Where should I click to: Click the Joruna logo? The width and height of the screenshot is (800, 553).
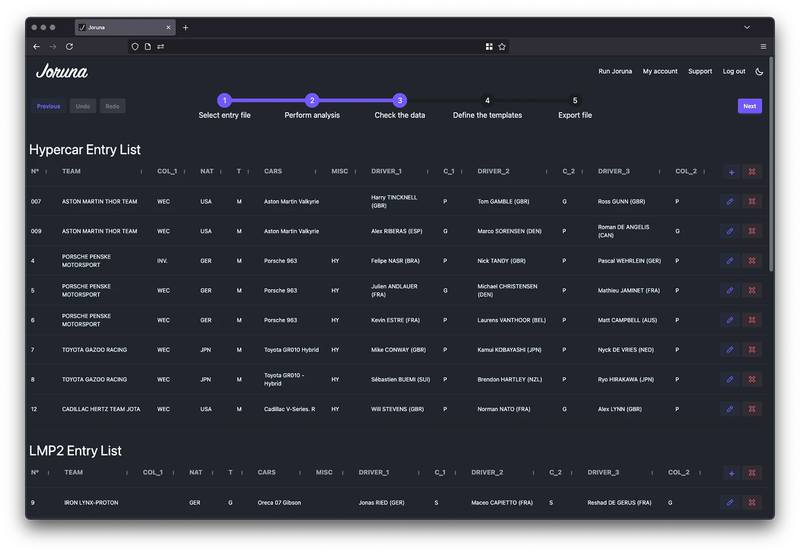(62, 71)
